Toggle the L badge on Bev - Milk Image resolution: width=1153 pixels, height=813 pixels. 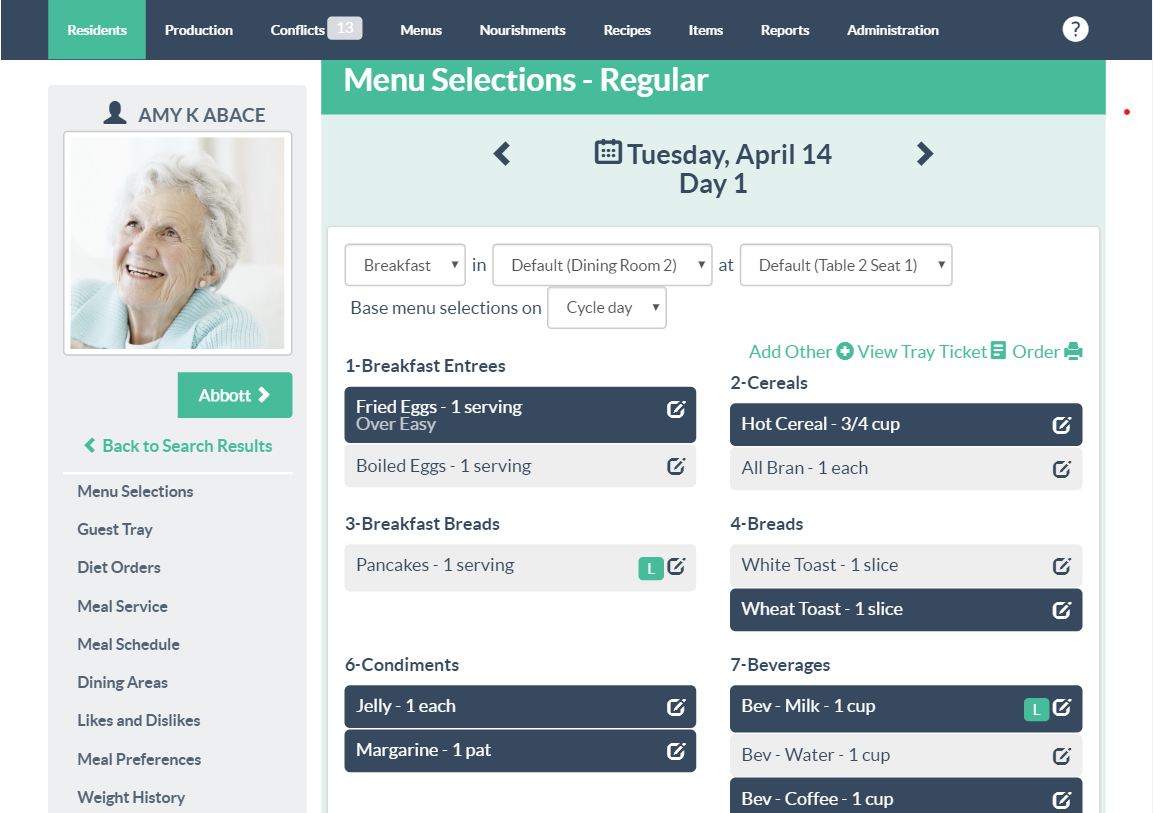click(1037, 707)
